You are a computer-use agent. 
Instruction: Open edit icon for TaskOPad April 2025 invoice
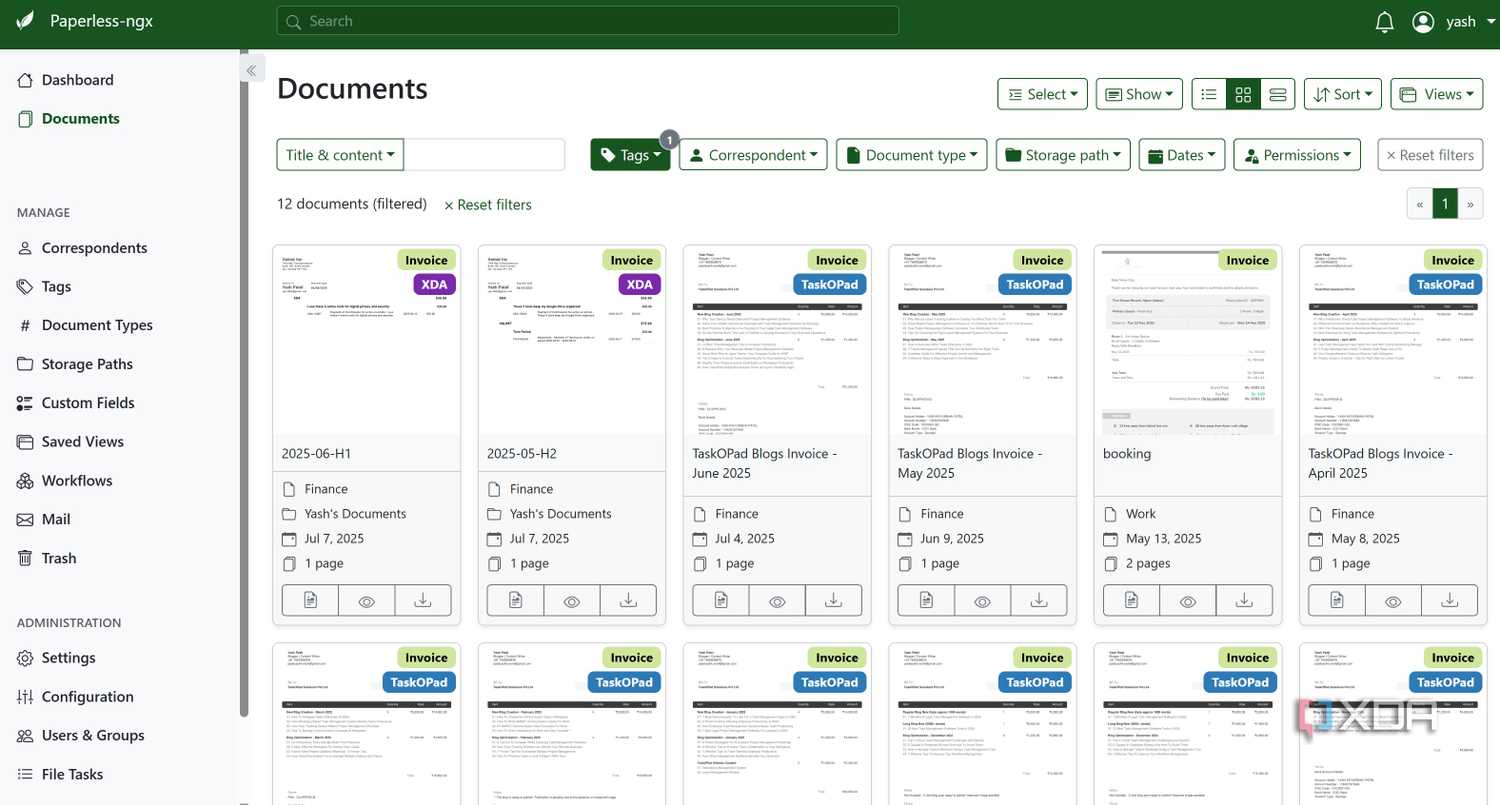(x=1337, y=600)
